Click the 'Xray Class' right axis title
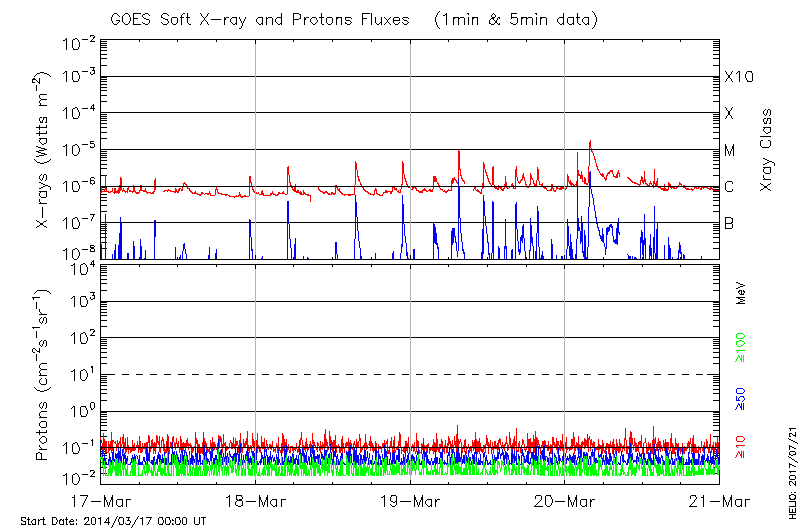 click(x=768, y=150)
